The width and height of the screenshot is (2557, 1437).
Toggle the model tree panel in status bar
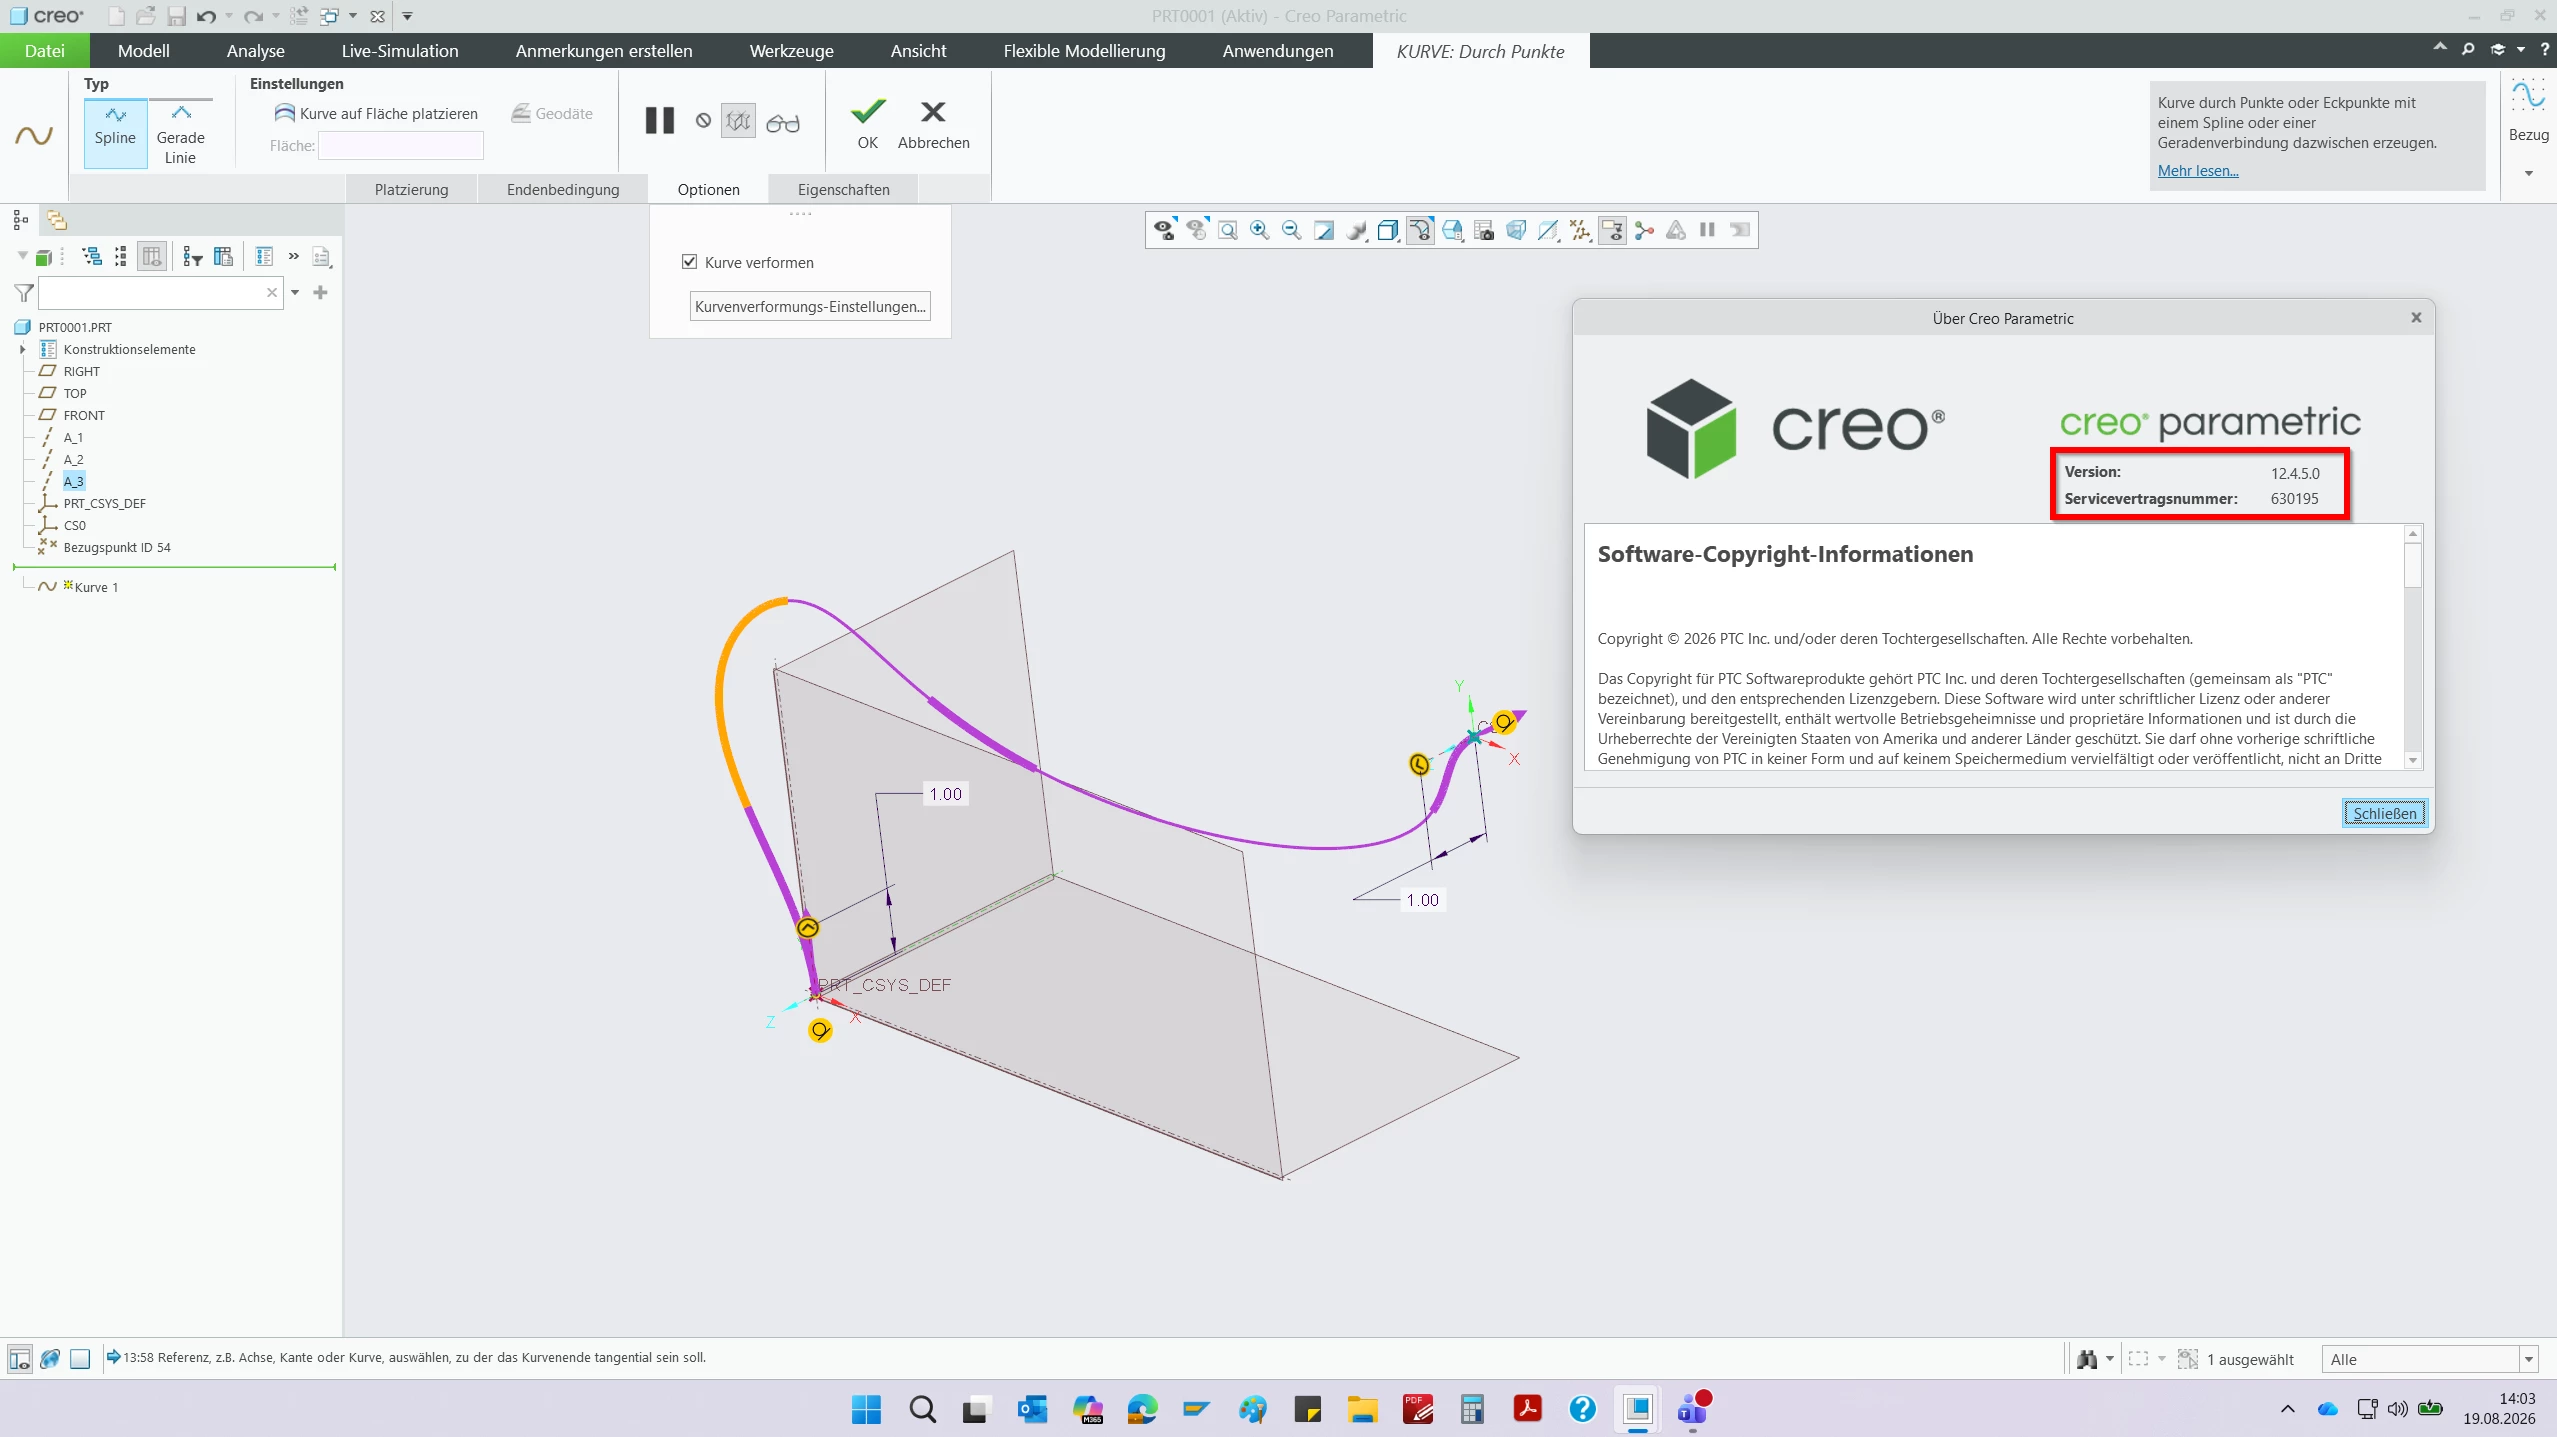[x=20, y=1359]
